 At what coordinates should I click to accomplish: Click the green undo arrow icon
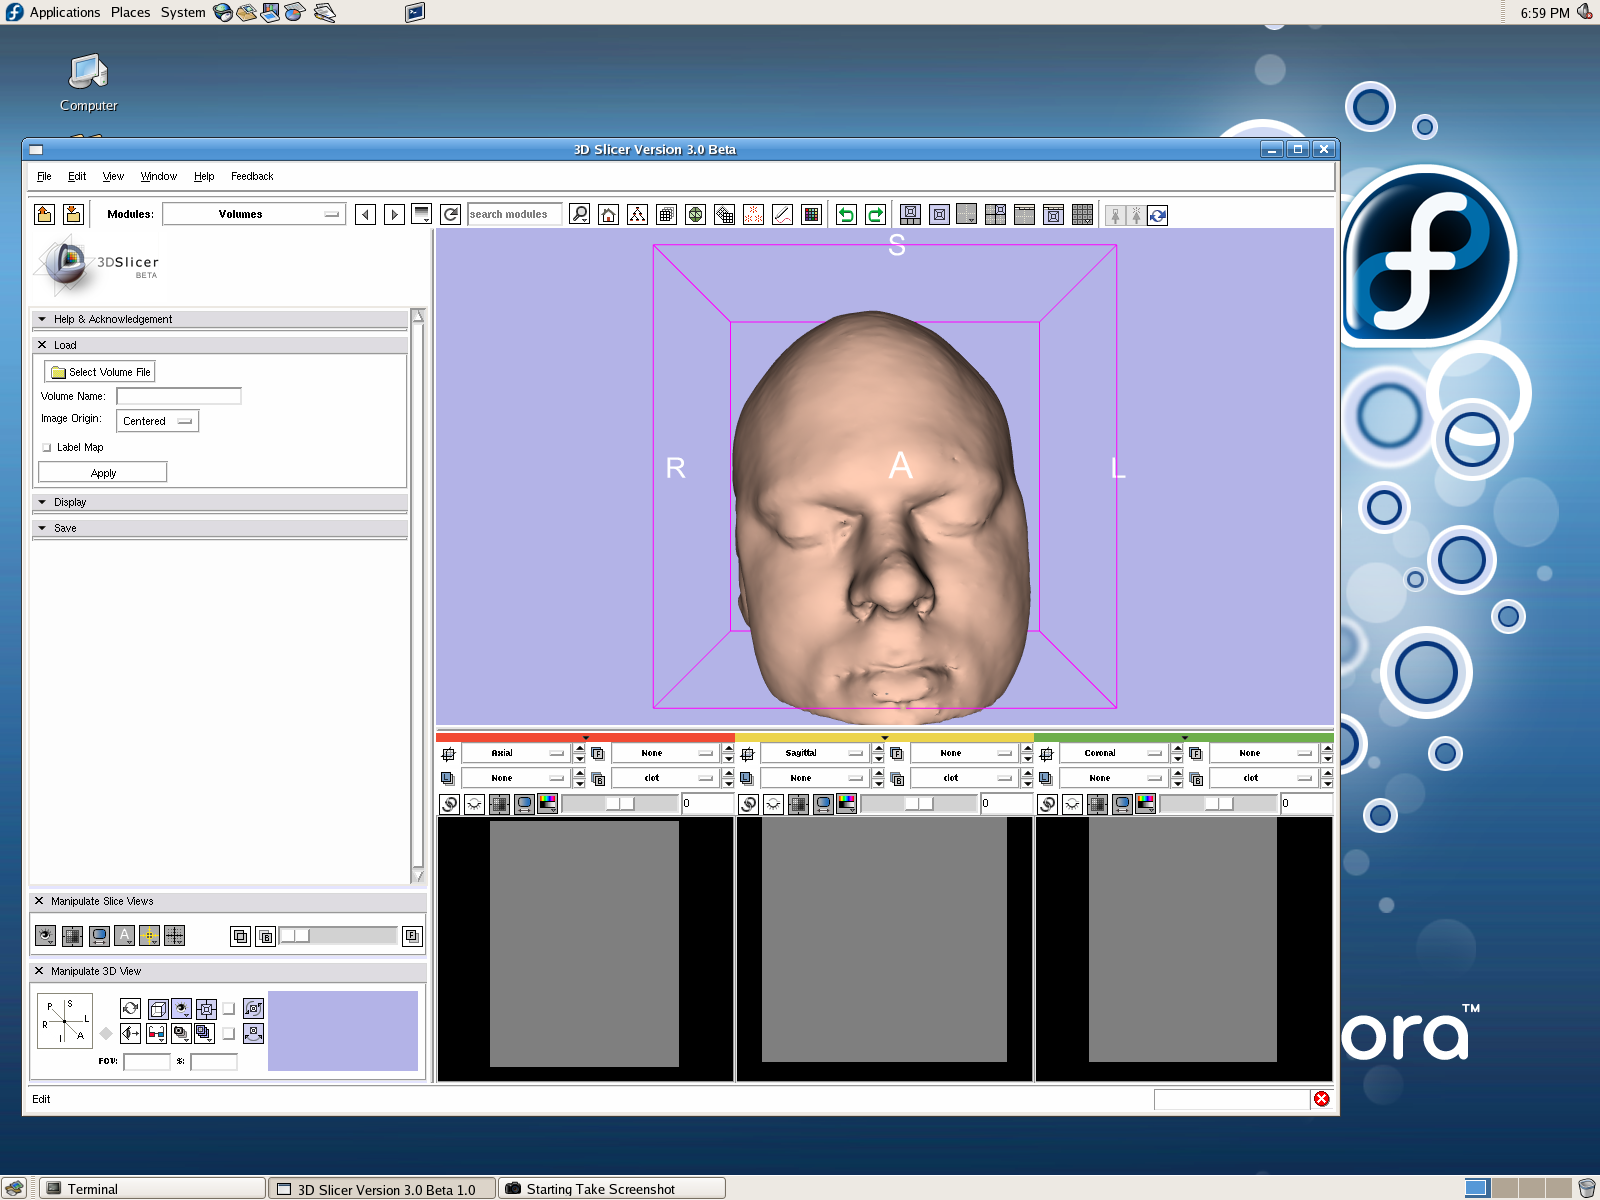846,215
